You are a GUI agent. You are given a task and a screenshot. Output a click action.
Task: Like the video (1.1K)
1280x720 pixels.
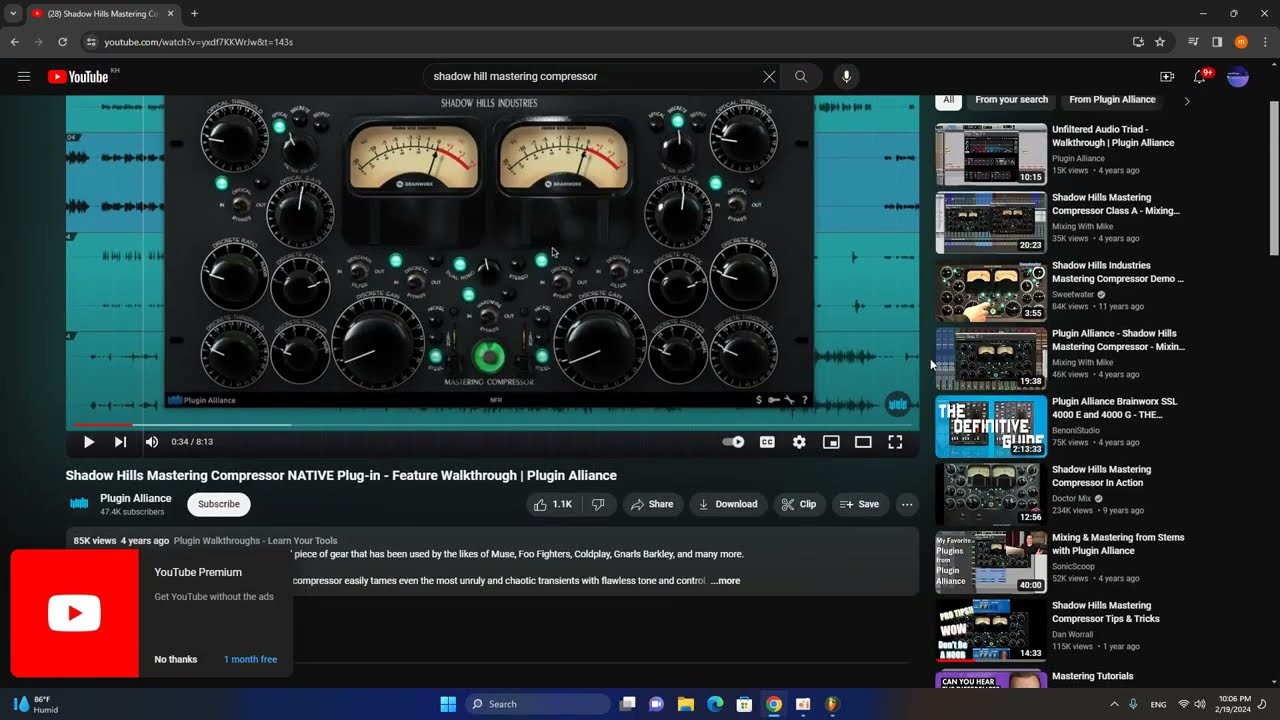[553, 505]
